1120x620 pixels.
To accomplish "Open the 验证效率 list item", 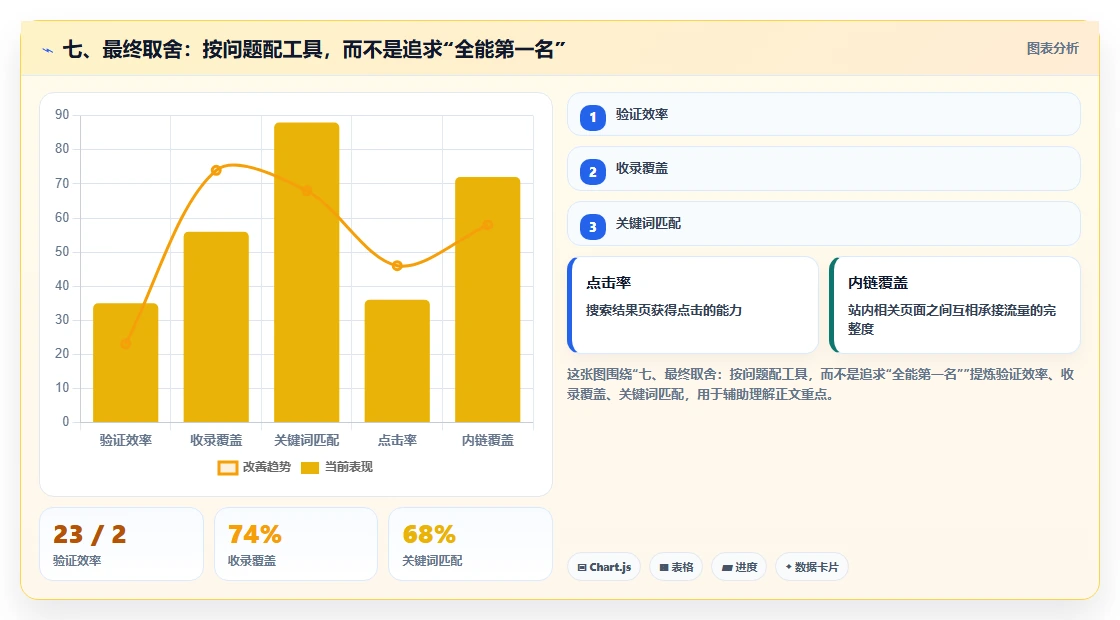I will [x=824, y=114].
